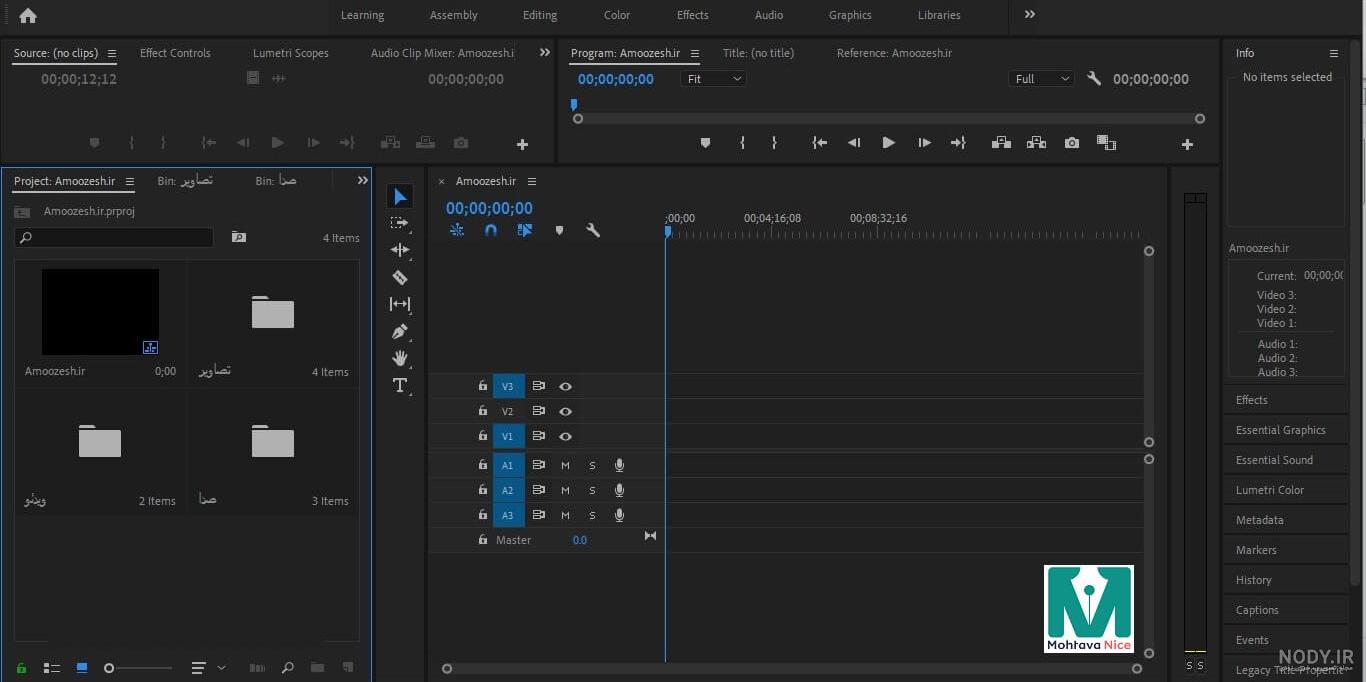Open the Full playback resolution dropdown
The height and width of the screenshot is (682, 1366).
pyautogui.click(x=1041, y=79)
